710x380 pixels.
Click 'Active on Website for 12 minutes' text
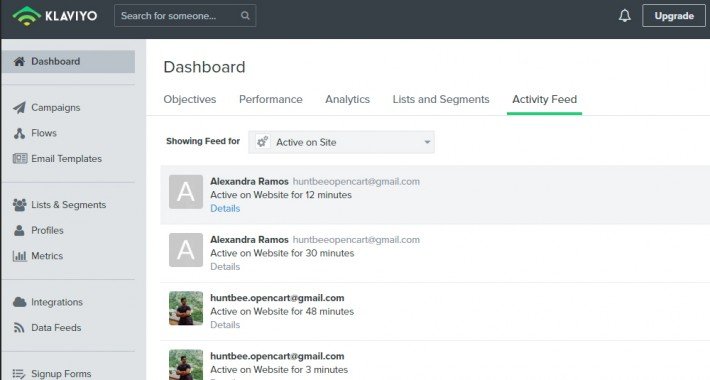click(x=281, y=195)
